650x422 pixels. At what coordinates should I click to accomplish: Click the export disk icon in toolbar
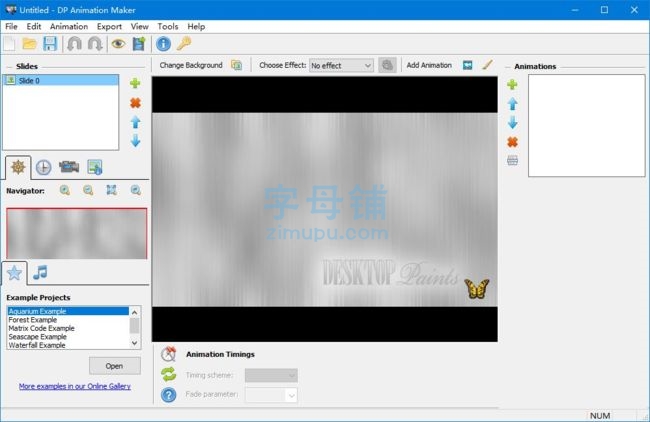click(x=139, y=44)
